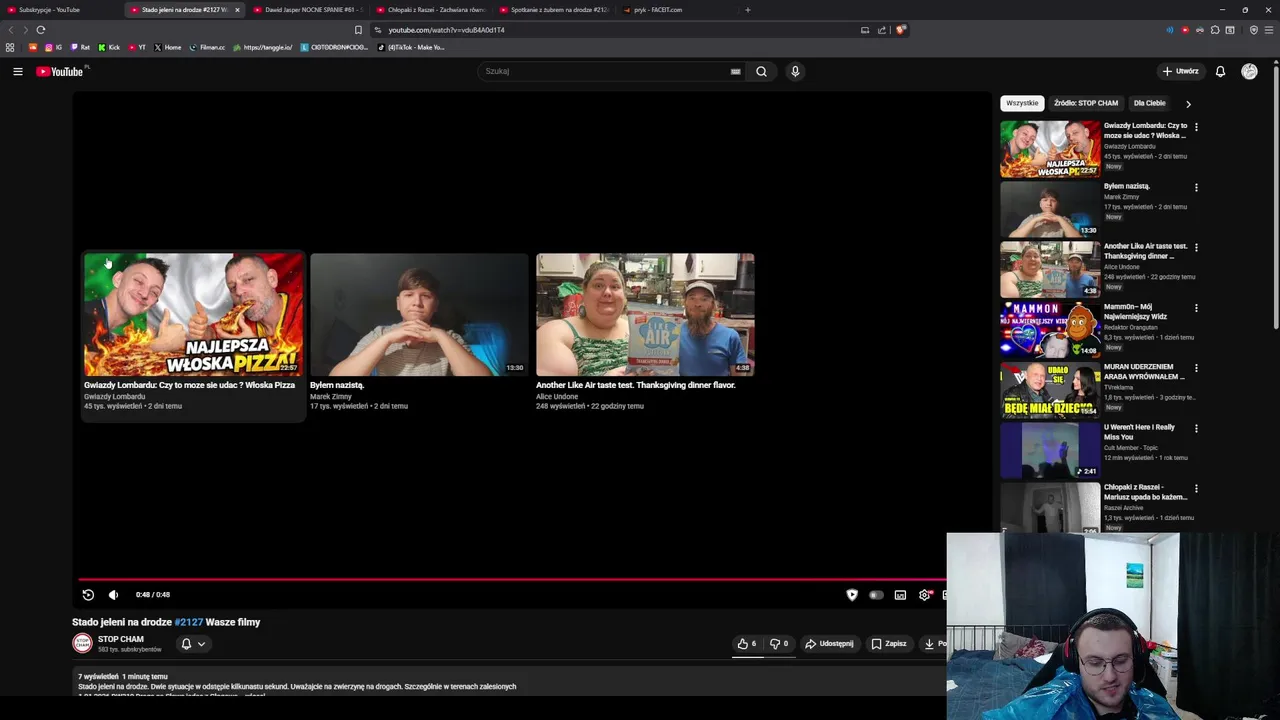Open the TikTok - Make Yo... bookmark
Image resolution: width=1280 pixels, height=720 pixels.
[x=411, y=47]
